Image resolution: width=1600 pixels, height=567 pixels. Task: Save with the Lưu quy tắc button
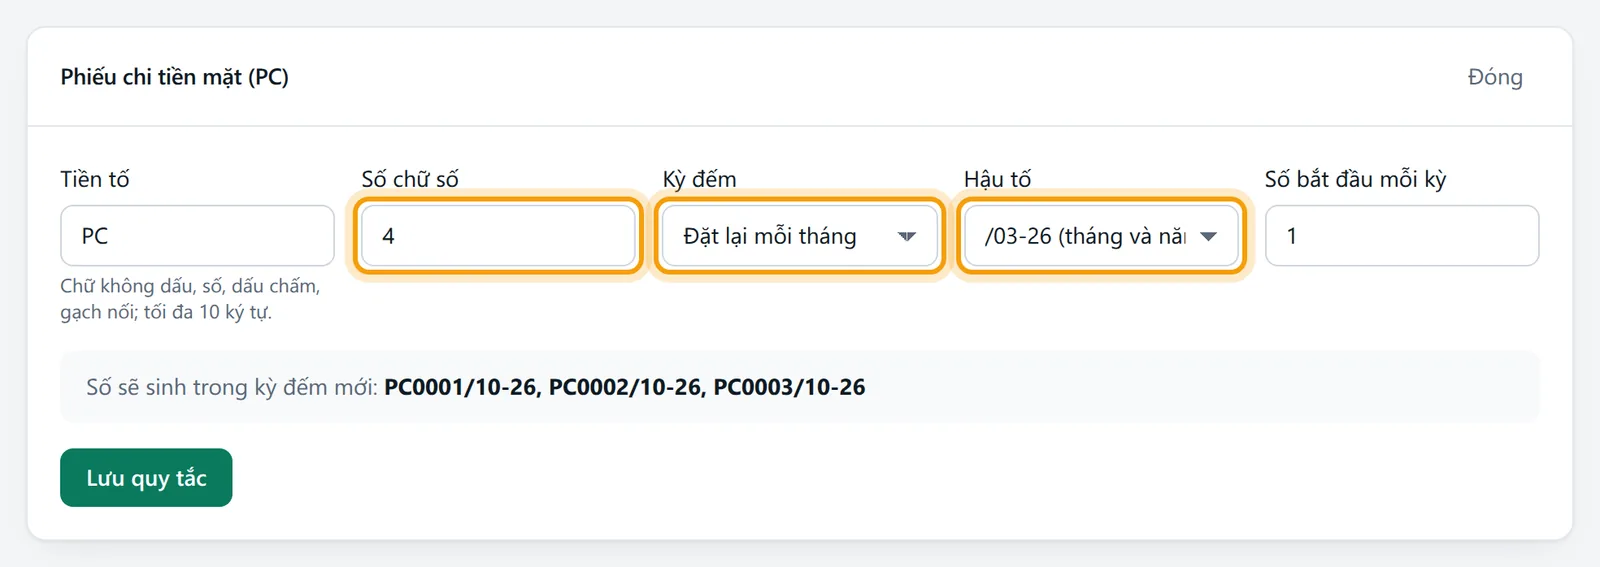click(146, 478)
